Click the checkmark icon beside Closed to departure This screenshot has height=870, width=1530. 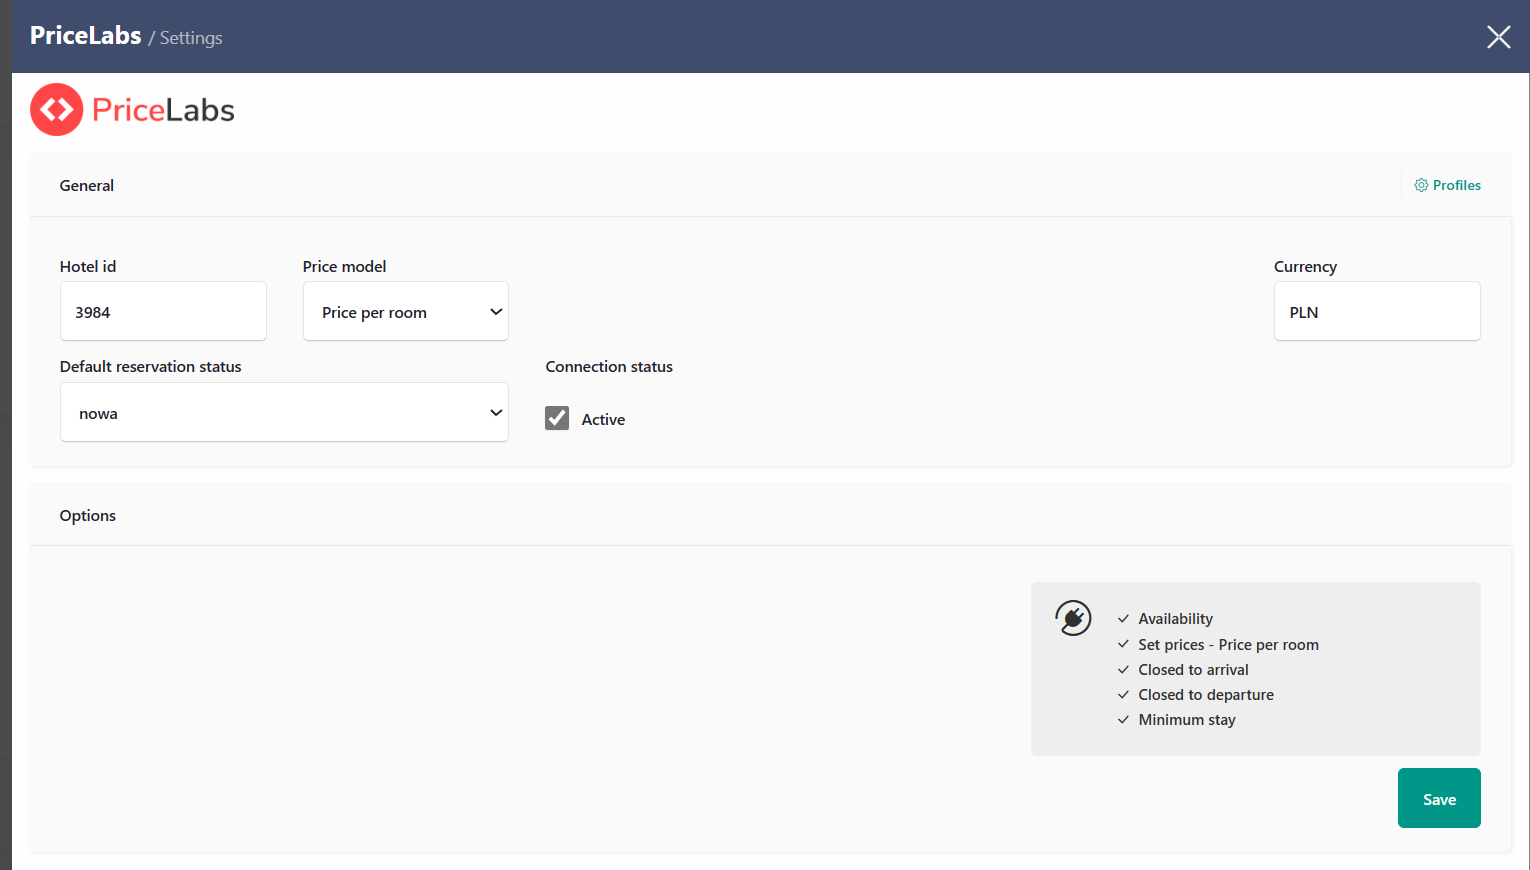click(1123, 695)
